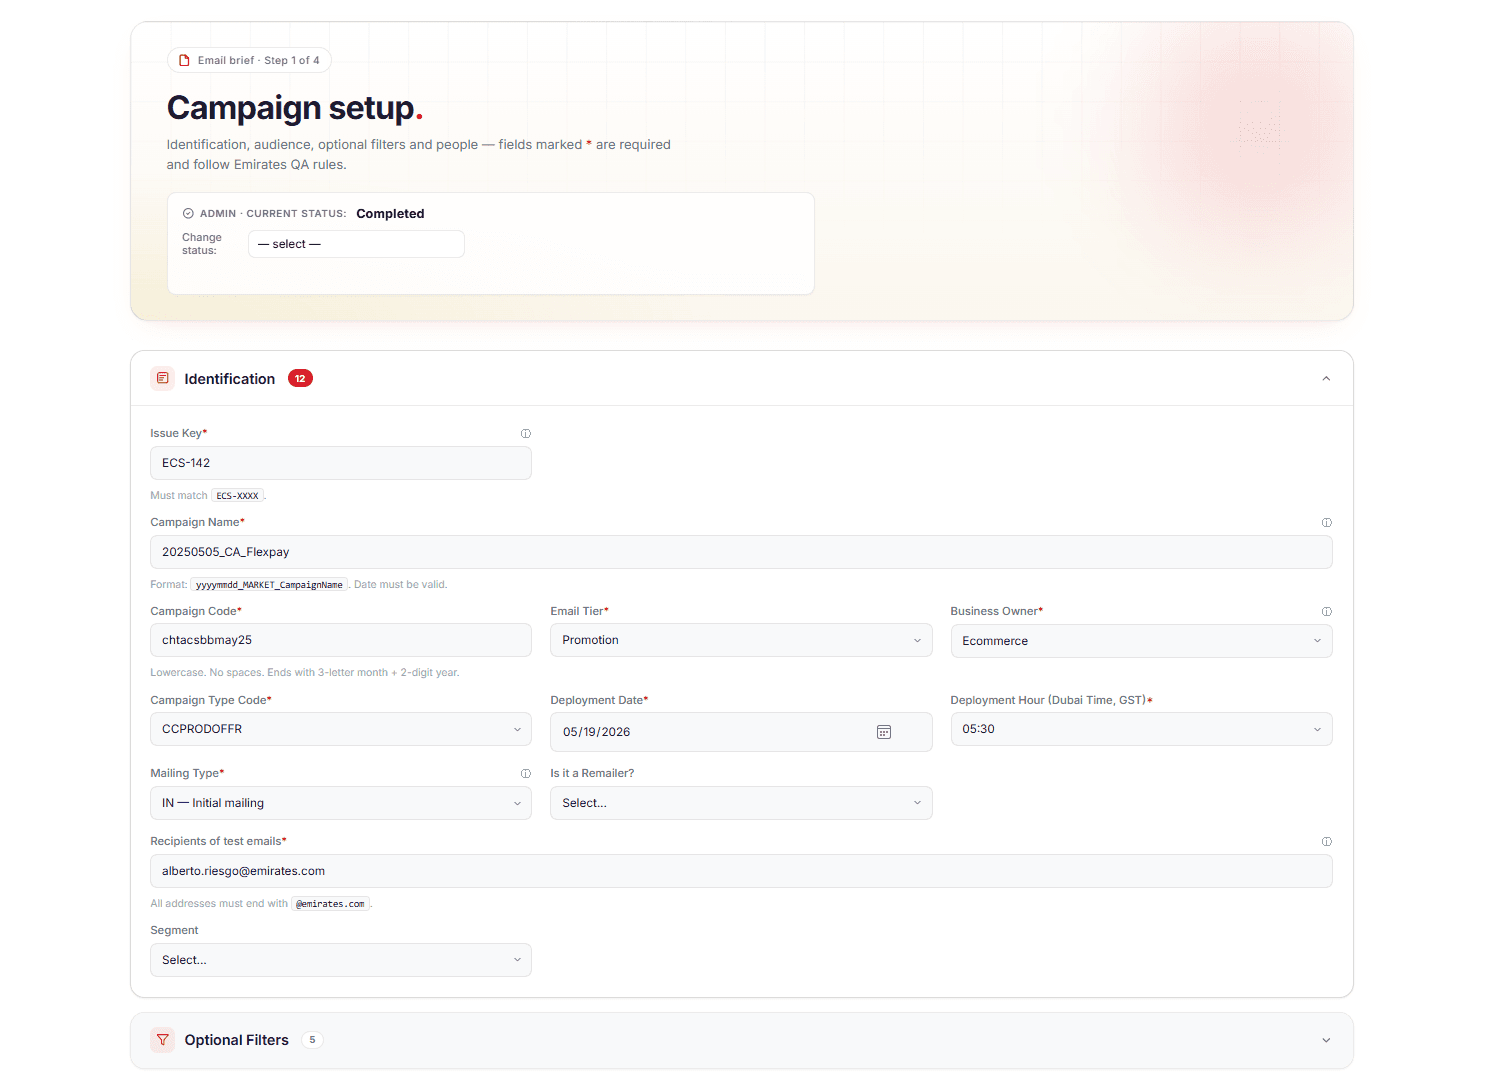The width and height of the screenshot is (1500, 1075).
Task: Open the Business Owner Ecommerce dropdown
Action: point(1141,641)
